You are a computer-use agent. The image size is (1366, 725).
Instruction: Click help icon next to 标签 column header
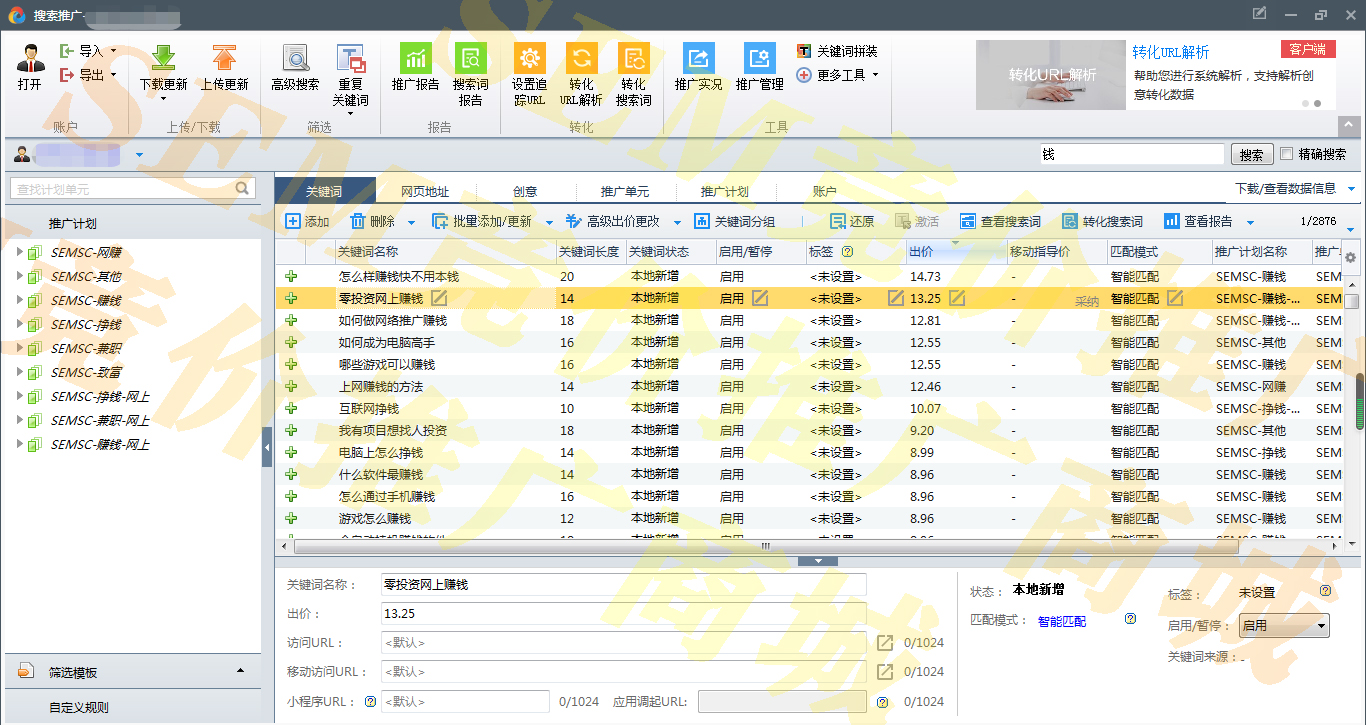847,252
